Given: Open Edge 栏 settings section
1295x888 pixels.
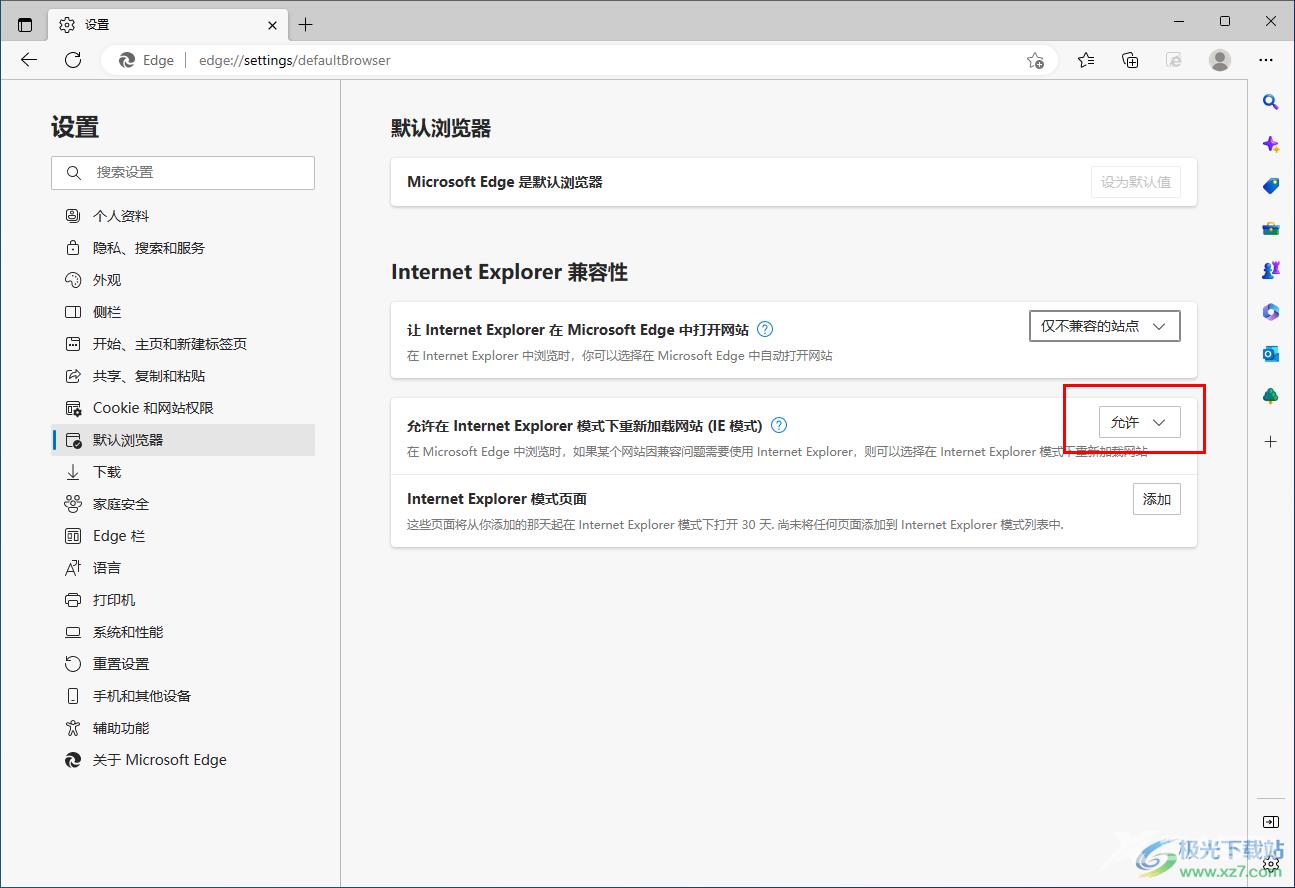Looking at the screenshot, I should click(x=183, y=536).
